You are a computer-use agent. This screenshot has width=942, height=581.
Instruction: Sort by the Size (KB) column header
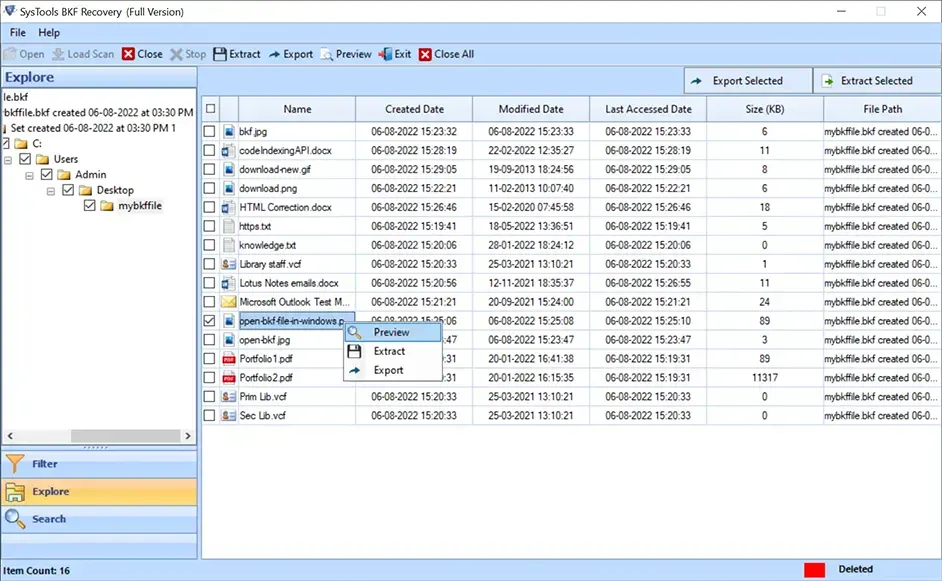tap(764, 109)
